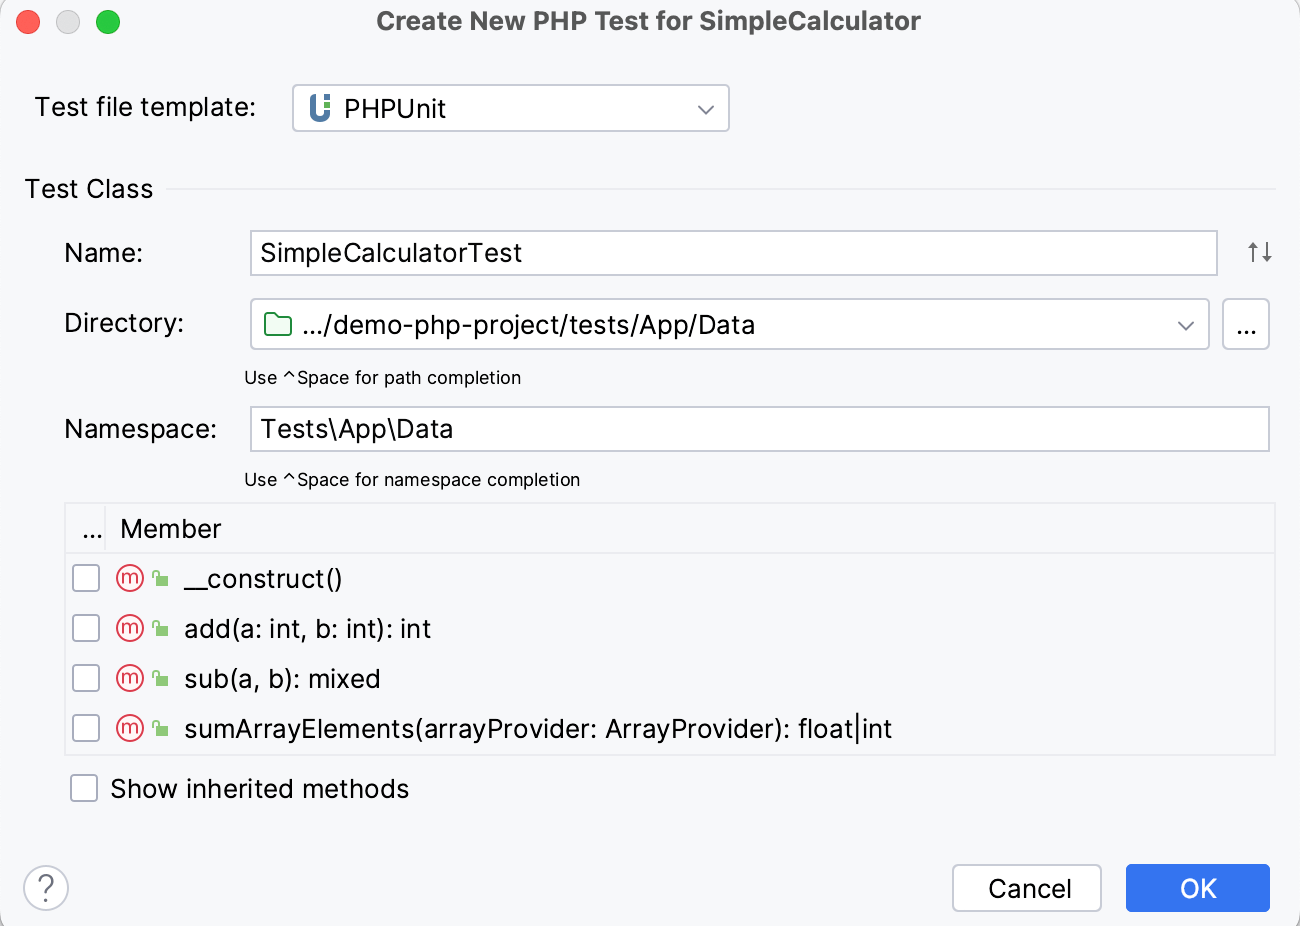This screenshot has height=926, width=1300.
Task: Click the Member column header
Action: pyautogui.click(x=170, y=528)
